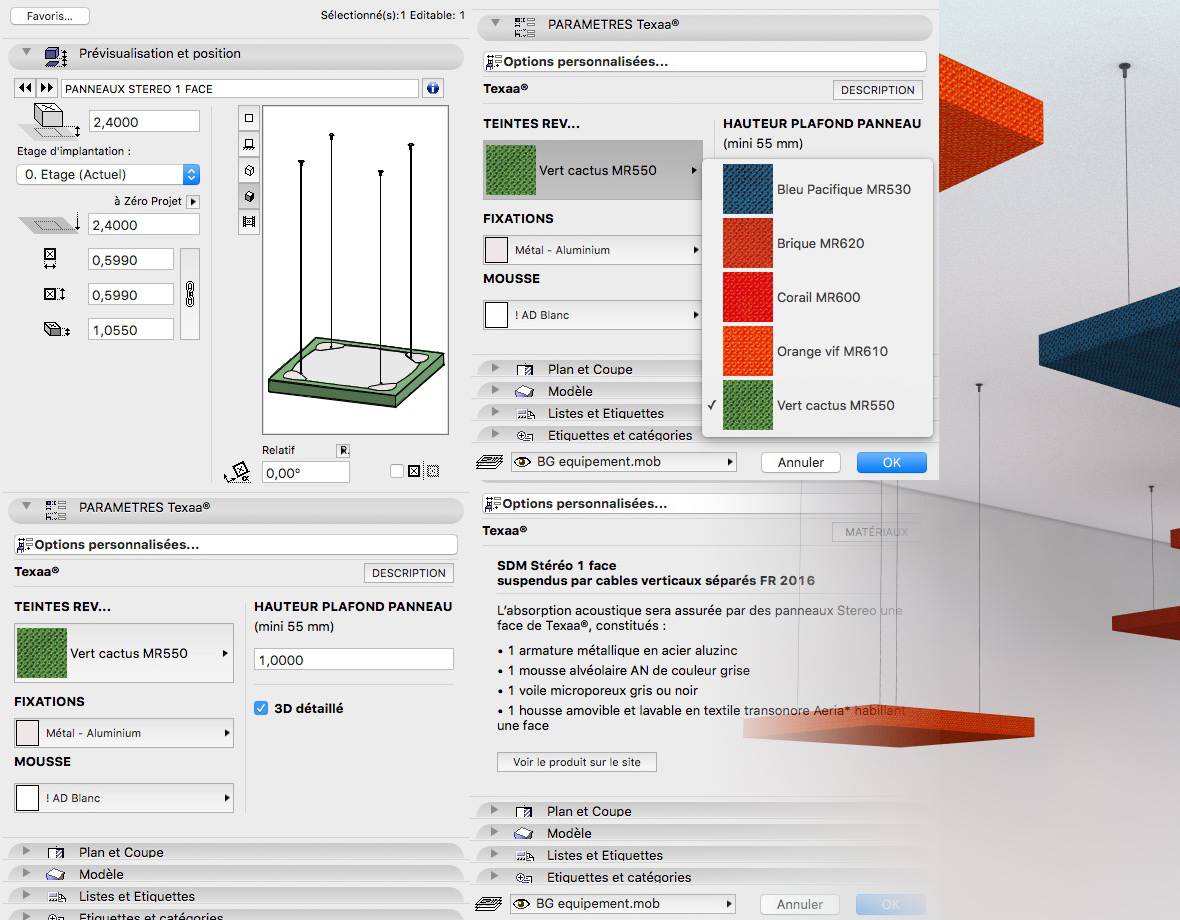Confirm with the blue OK button
1180x920 pixels.
pyautogui.click(x=892, y=463)
